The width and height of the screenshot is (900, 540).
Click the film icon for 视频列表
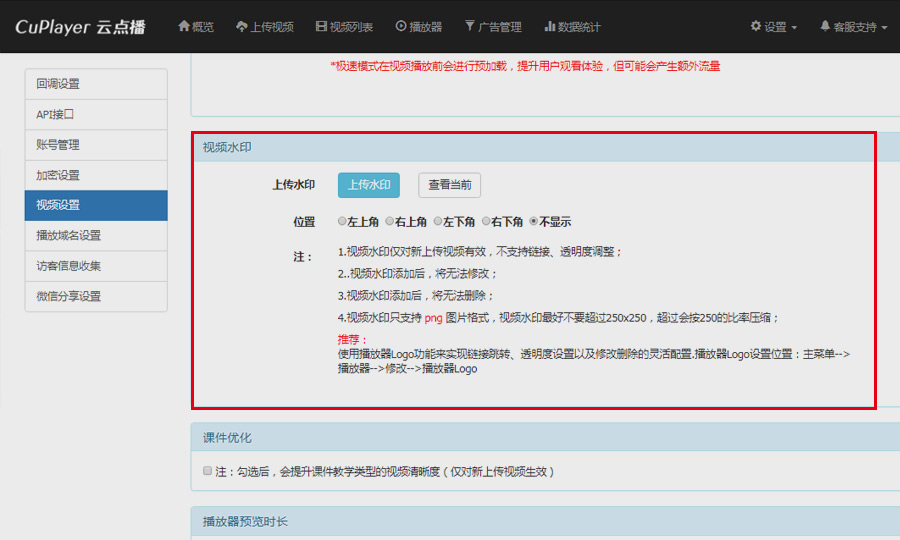(321, 27)
